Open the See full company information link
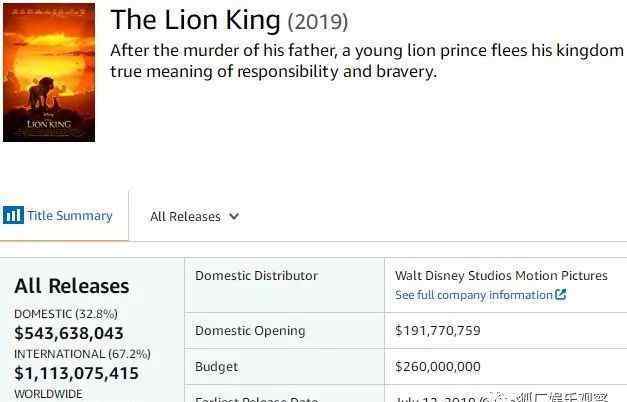The height and width of the screenshot is (402, 627). (x=474, y=295)
